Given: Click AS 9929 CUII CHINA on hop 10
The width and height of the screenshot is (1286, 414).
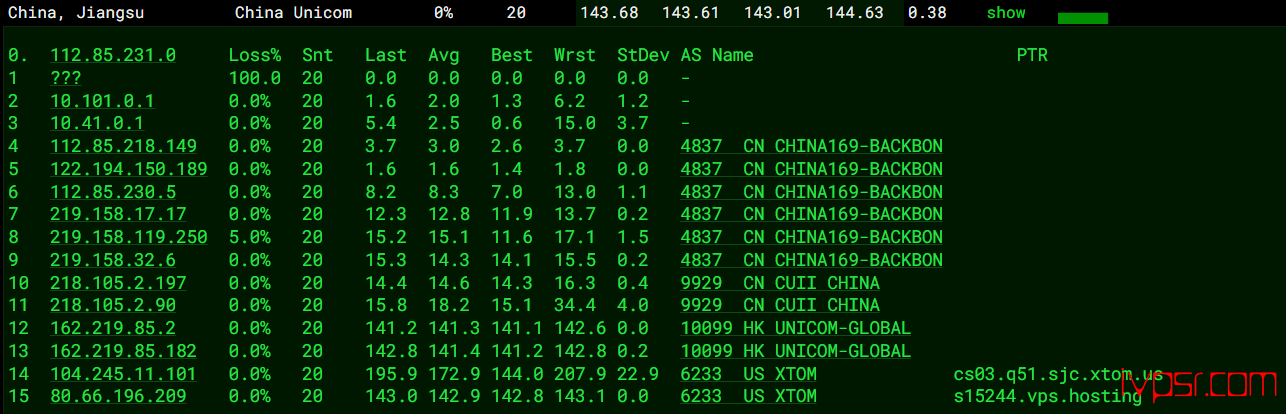Looking at the screenshot, I should click(780, 283).
